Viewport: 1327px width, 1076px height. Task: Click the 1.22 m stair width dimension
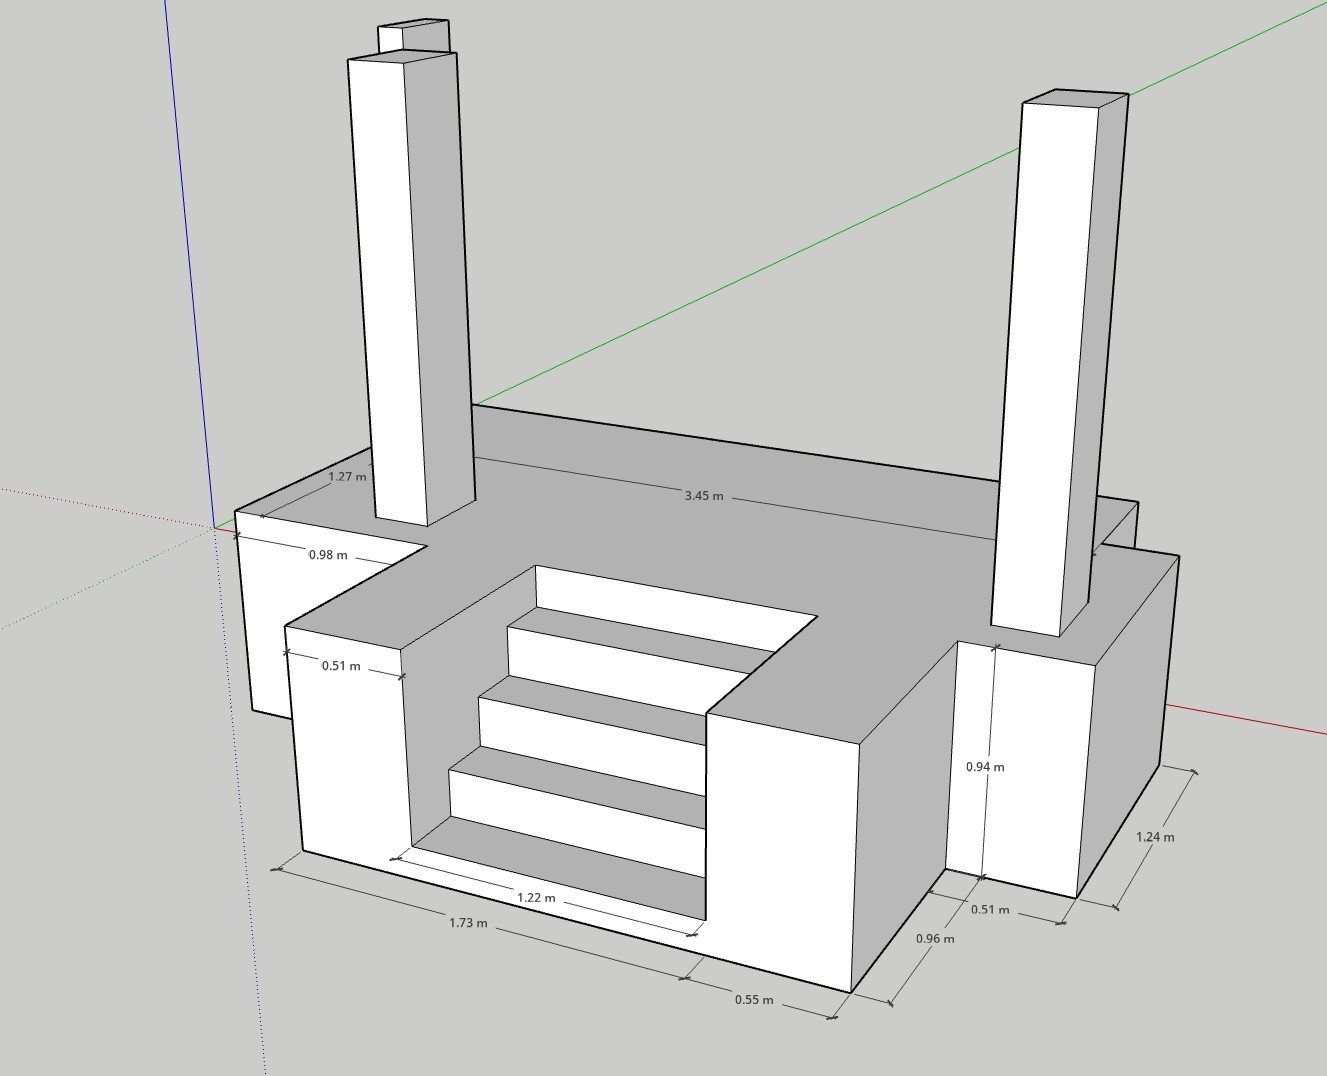(x=536, y=898)
